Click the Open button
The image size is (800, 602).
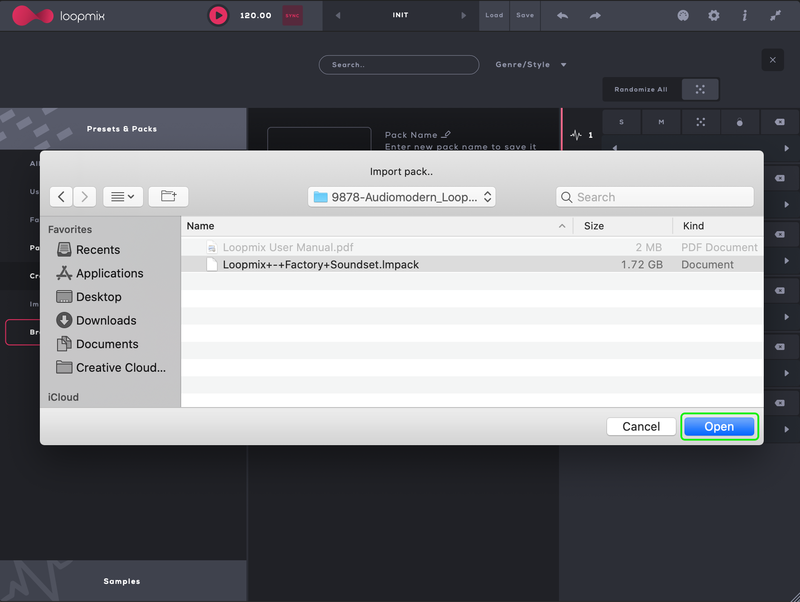tap(719, 427)
